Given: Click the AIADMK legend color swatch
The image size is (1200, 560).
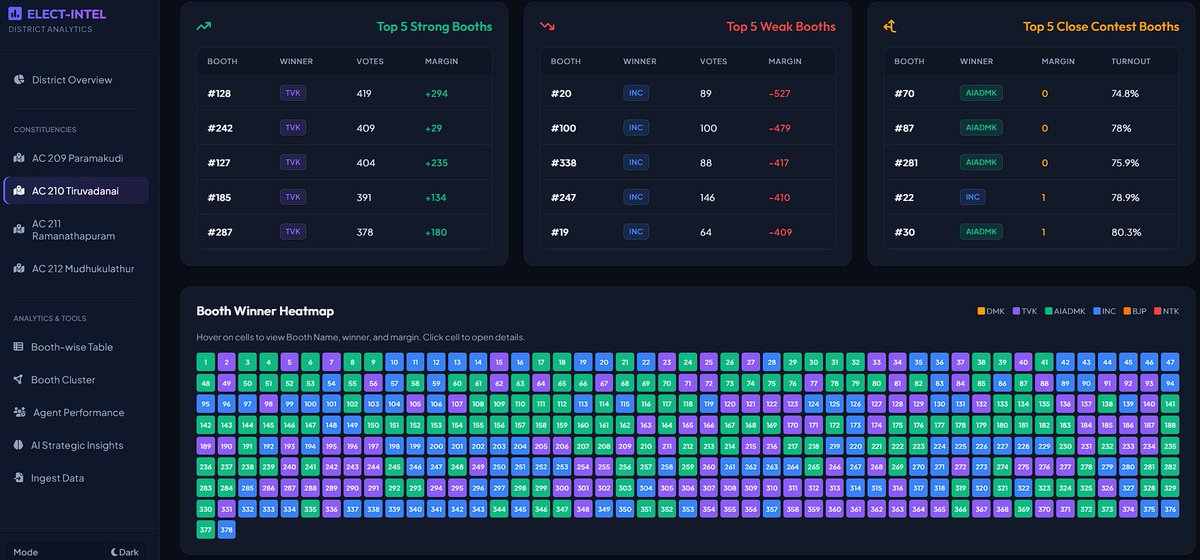Looking at the screenshot, I should (x=1048, y=311).
